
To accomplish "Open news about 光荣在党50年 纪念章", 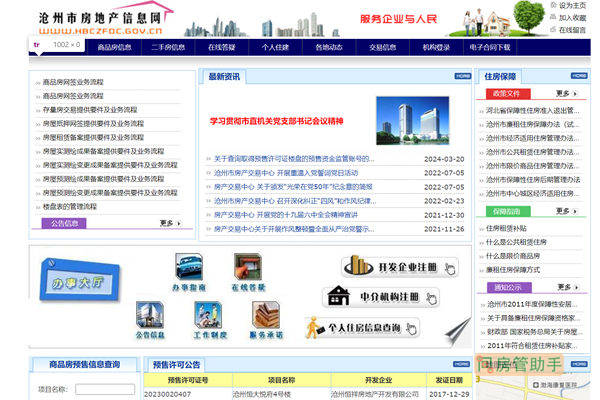I will [x=293, y=187].
